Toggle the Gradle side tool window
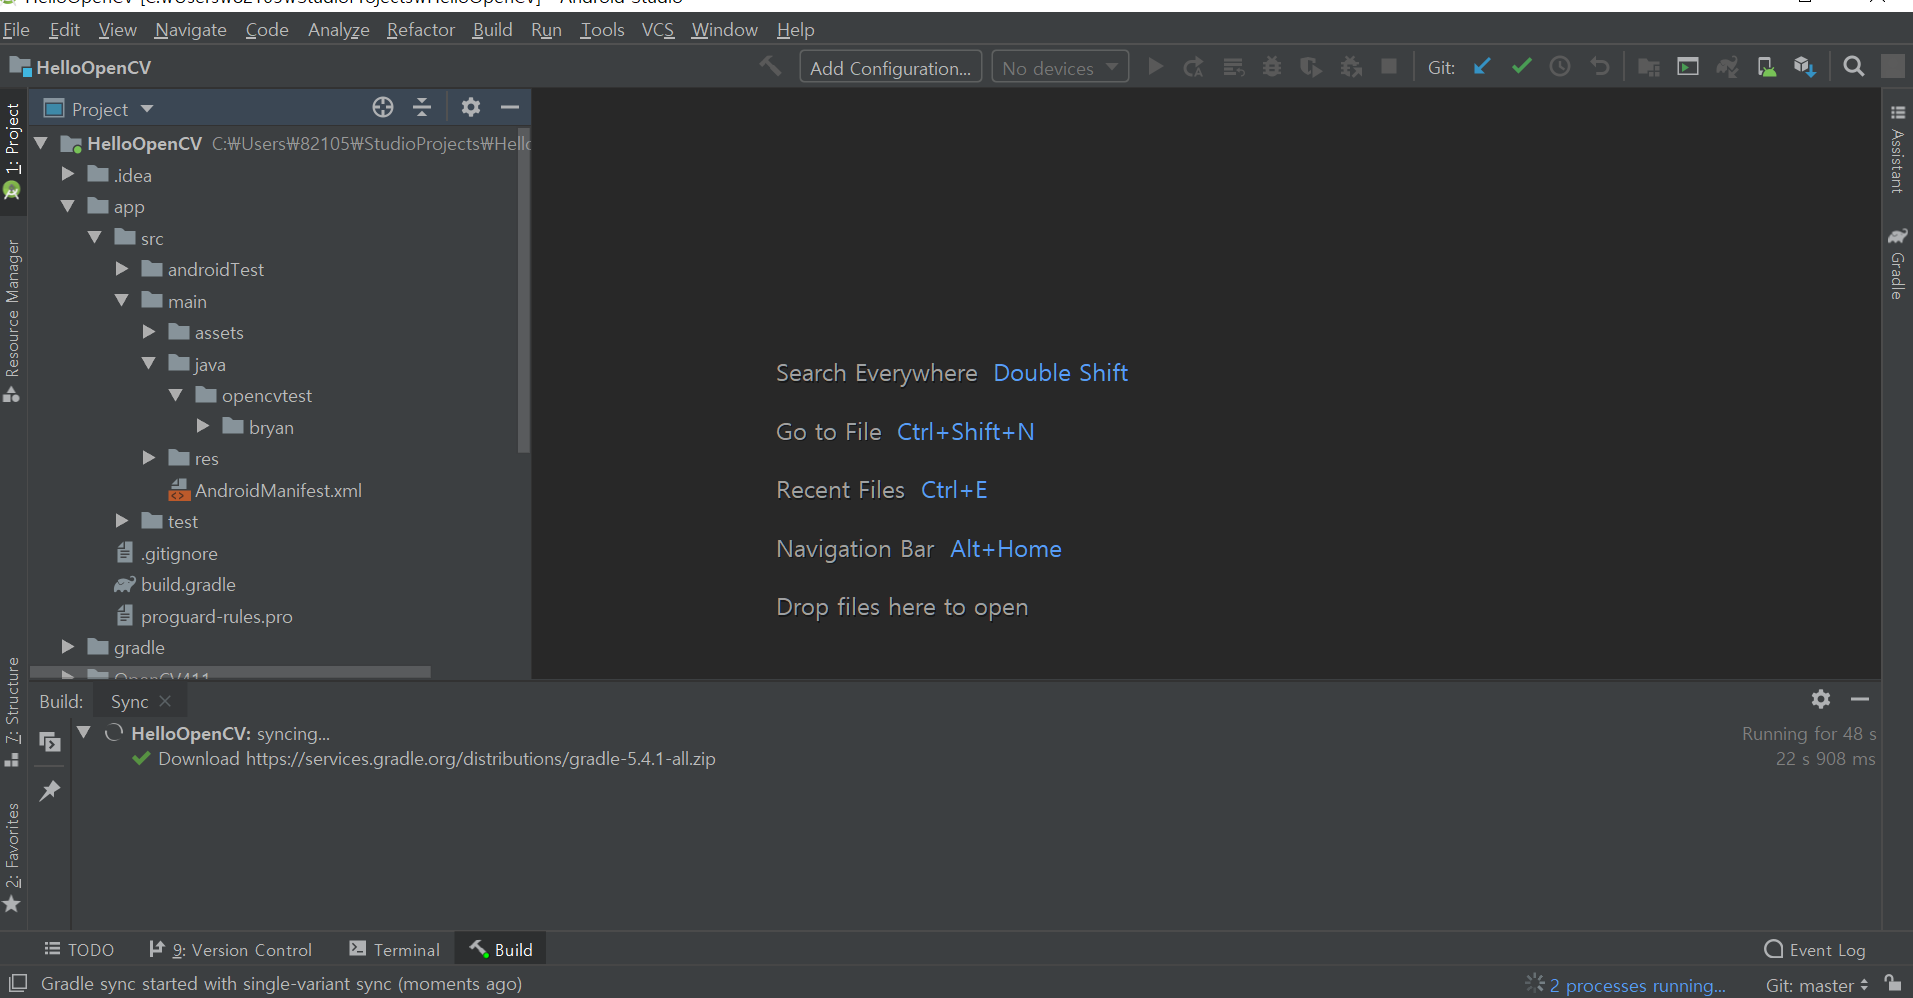The width and height of the screenshot is (1913, 998). (x=1897, y=263)
